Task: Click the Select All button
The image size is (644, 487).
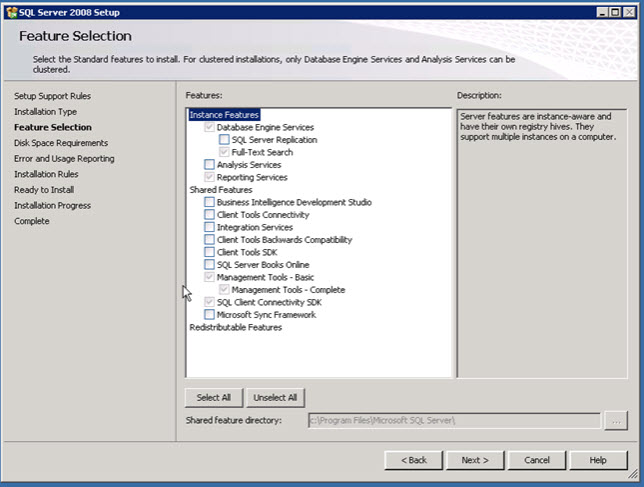Action: tap(214, 397)
